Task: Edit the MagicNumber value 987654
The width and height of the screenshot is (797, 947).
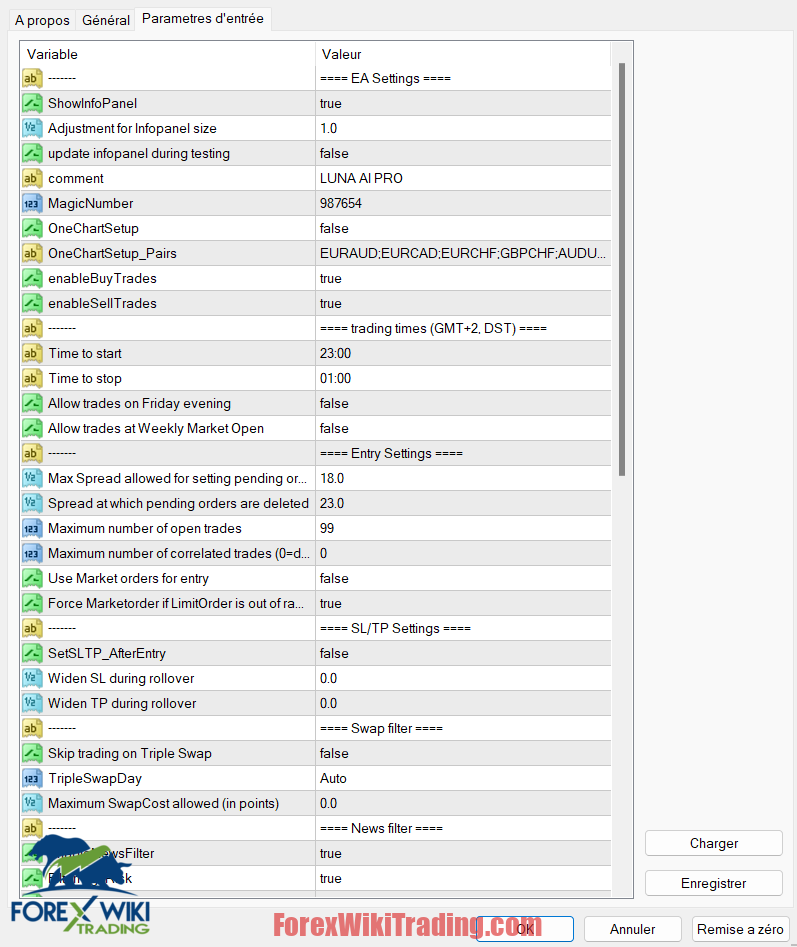Action: [463, 204]
